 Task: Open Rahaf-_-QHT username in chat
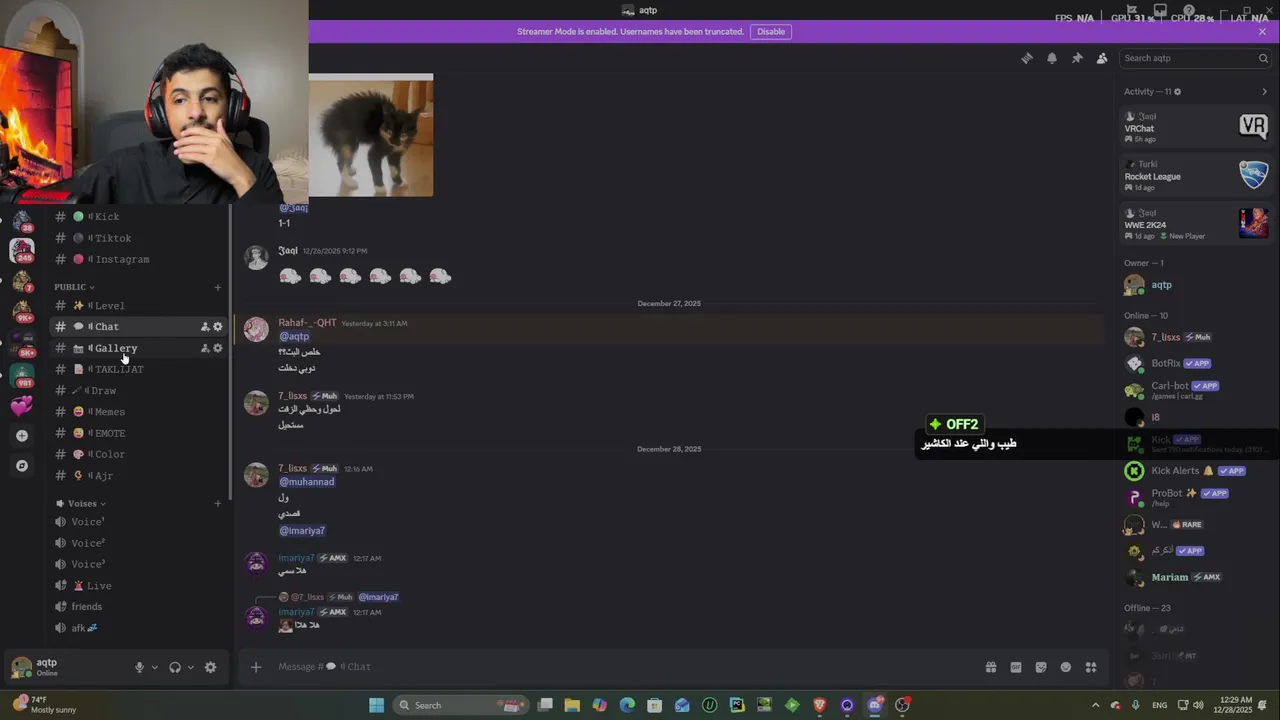click(x=307, y=323)
